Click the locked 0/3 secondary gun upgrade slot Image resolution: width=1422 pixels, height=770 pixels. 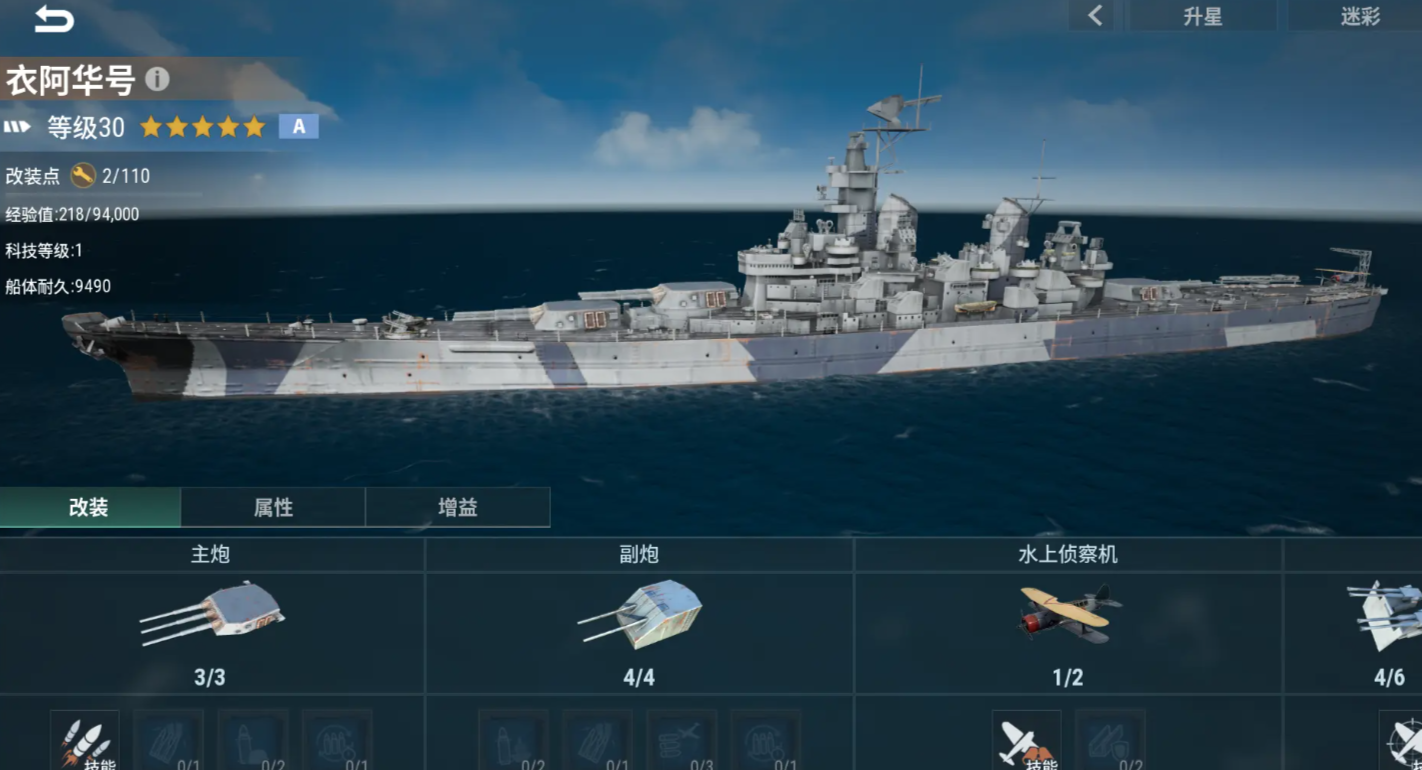coord(681,740)
